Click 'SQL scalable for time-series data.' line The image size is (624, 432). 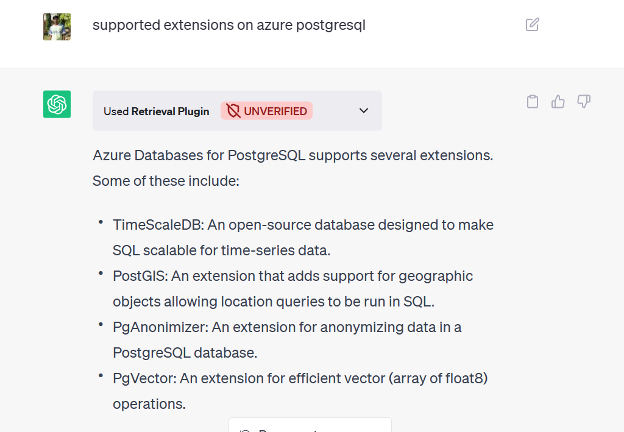[x=221, y=250]
